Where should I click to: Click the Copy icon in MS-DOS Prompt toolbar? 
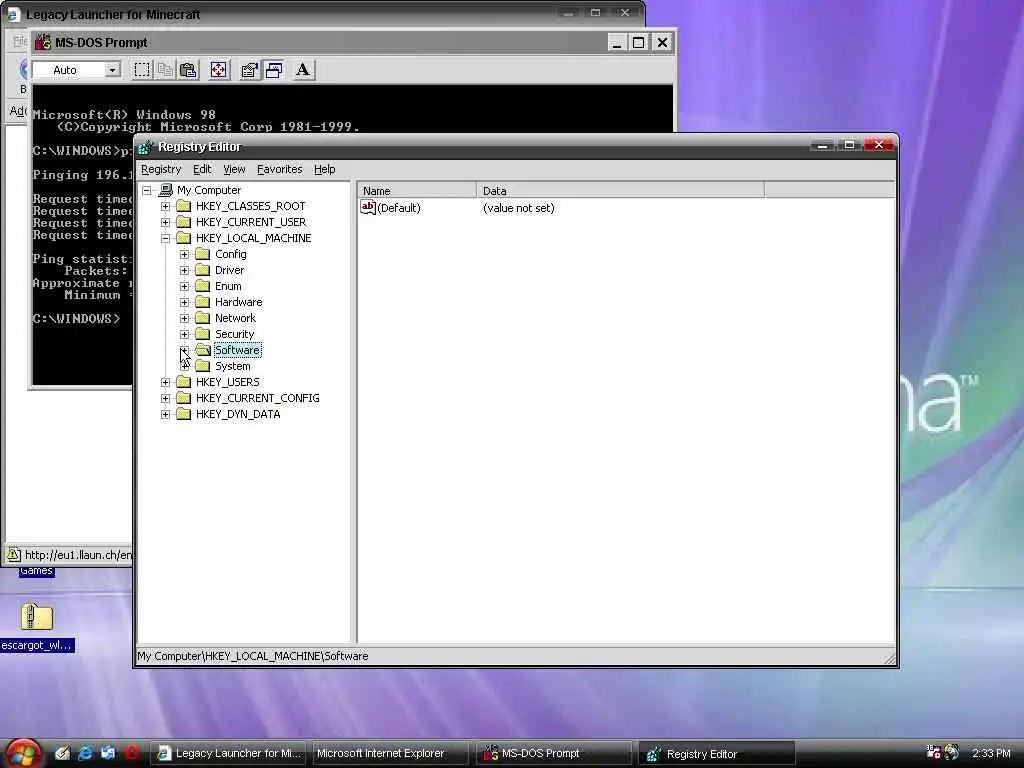click(x=165, y=70)
